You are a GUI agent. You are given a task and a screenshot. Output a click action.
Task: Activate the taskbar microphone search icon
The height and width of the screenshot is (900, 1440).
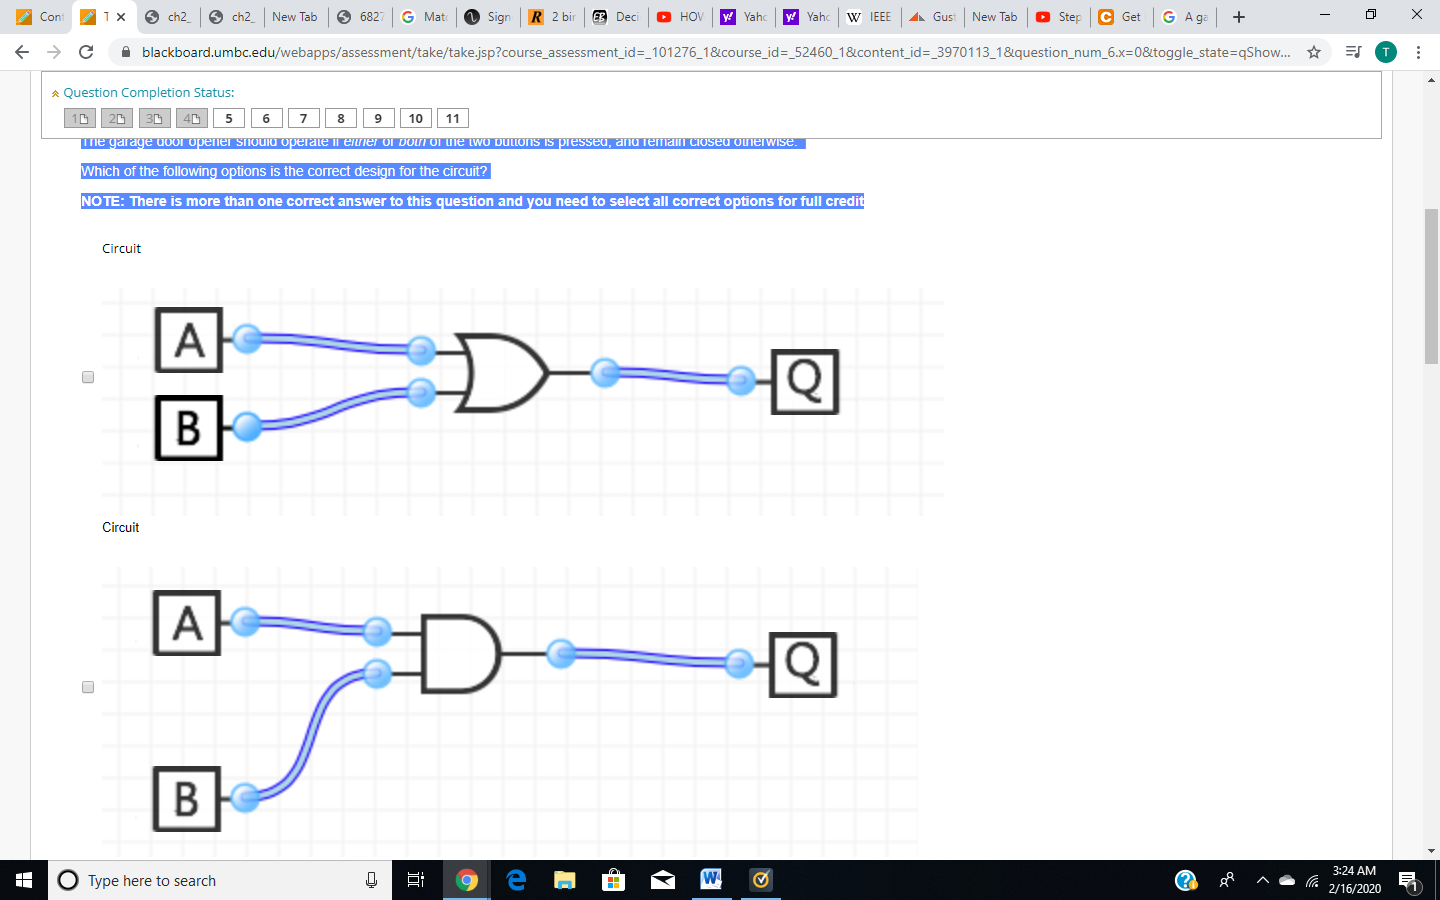pos(371,880)
